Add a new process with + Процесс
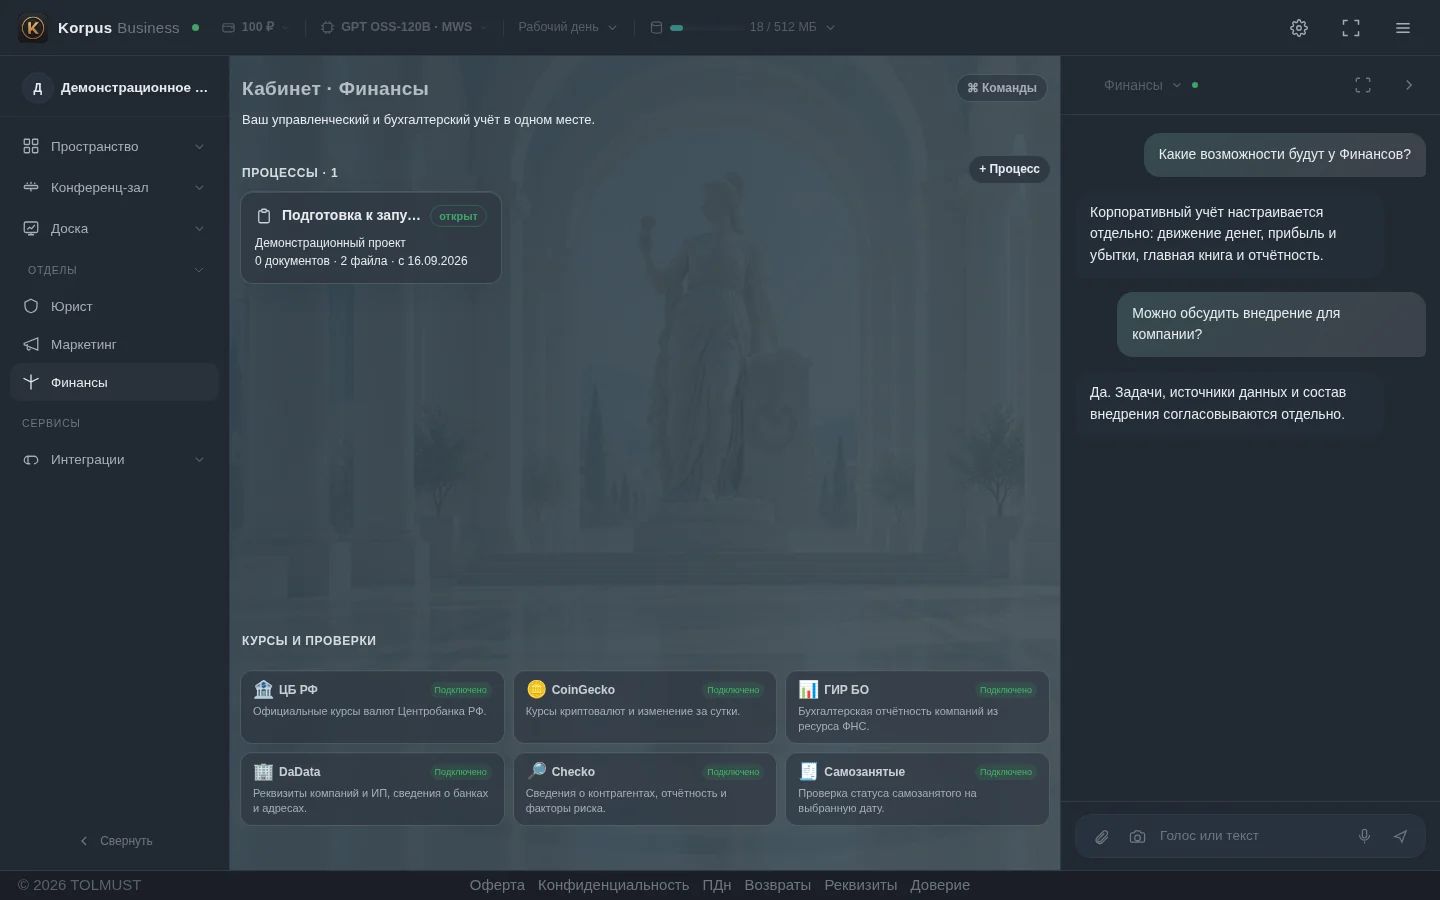This screenshot has width=1440, height=900. tap(1009, 169)
